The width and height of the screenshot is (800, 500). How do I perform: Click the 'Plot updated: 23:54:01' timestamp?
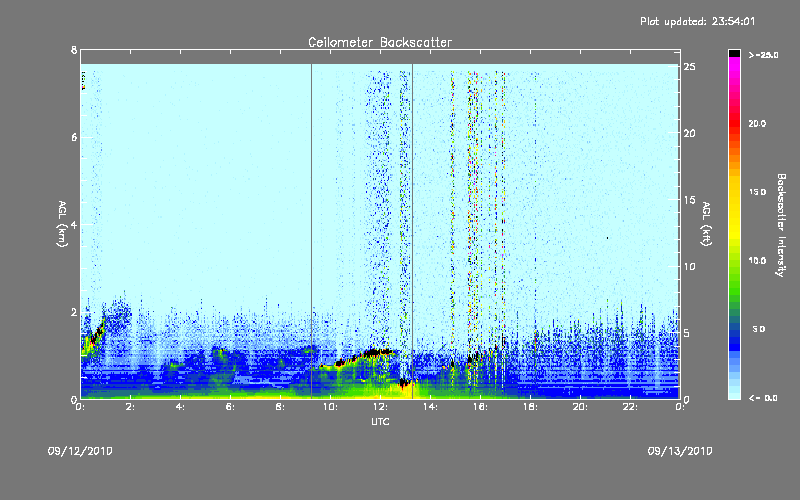pyautogui.click(x=697, y=21)
